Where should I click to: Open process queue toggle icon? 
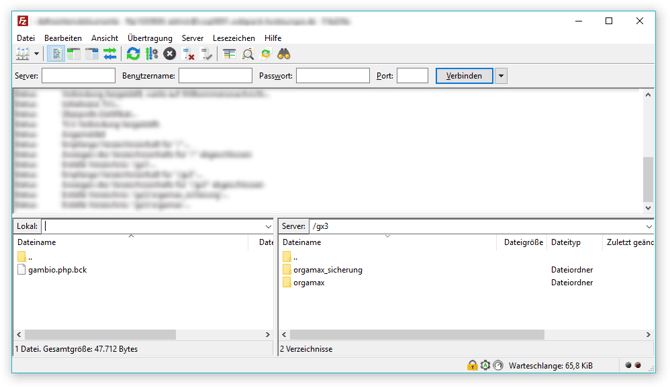point(151,54)
